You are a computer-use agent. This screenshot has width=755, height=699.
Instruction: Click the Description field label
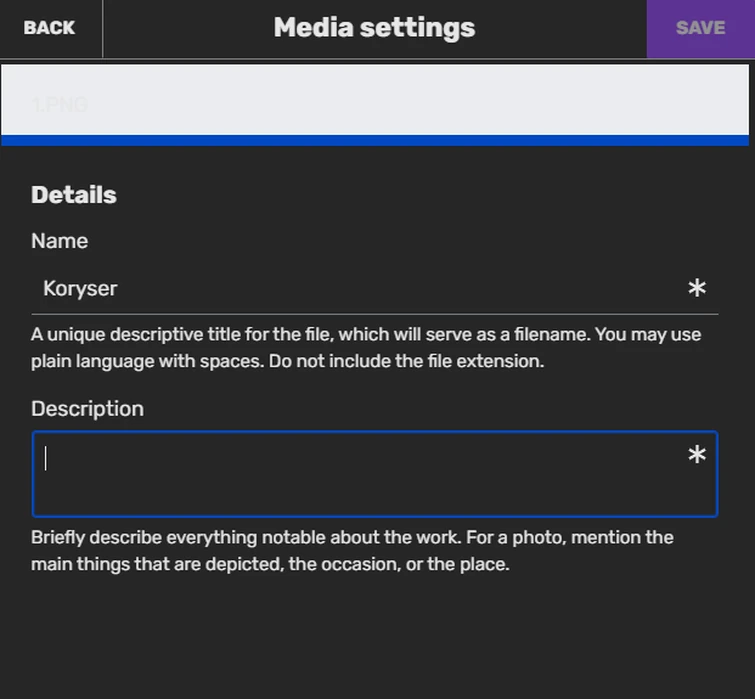pyautogui.click(x=87, y=408)
